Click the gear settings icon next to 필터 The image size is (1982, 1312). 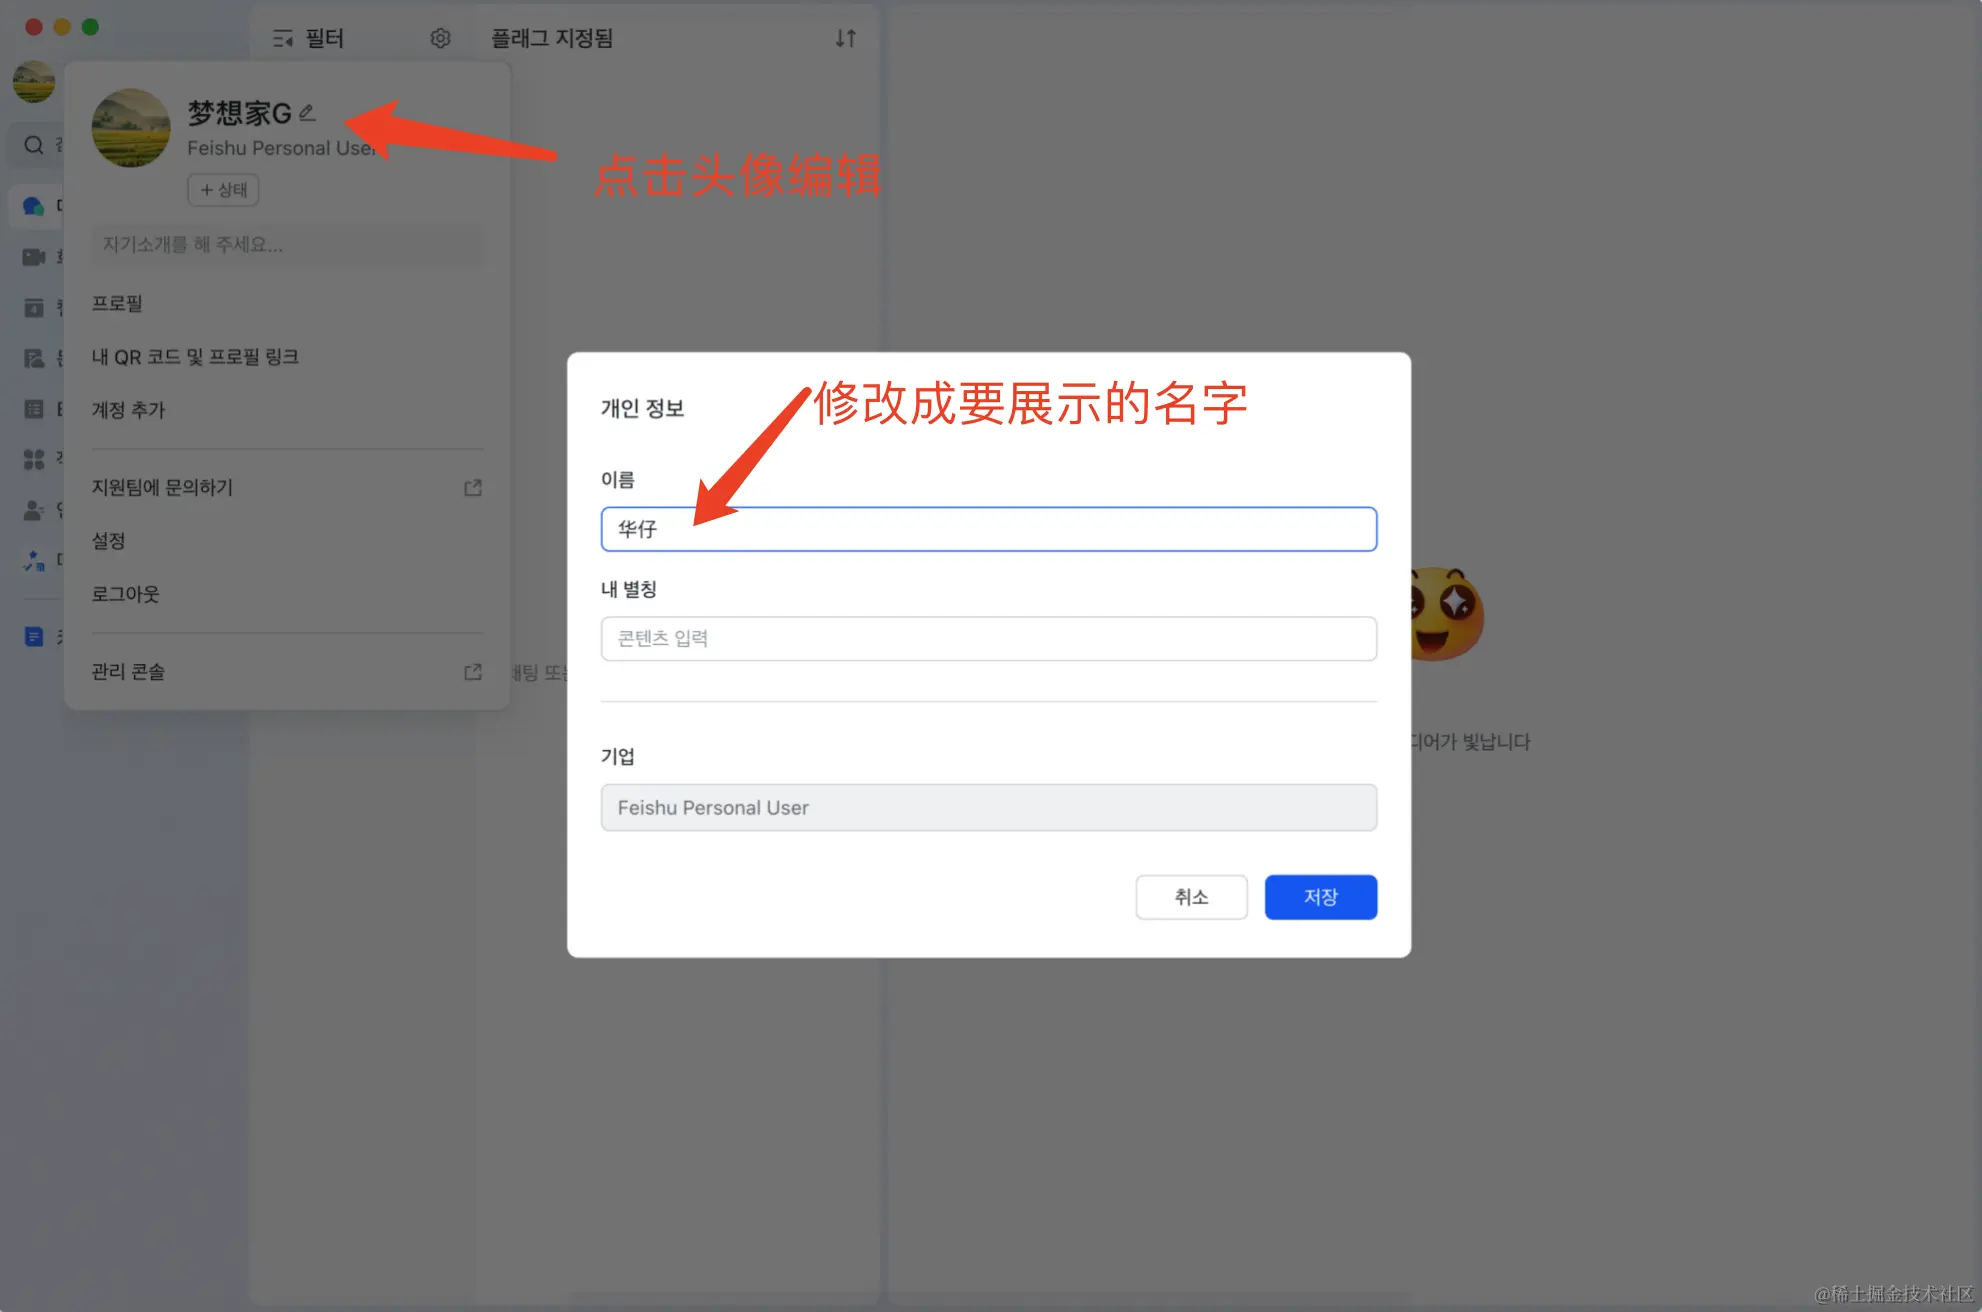tap(440, 38)
